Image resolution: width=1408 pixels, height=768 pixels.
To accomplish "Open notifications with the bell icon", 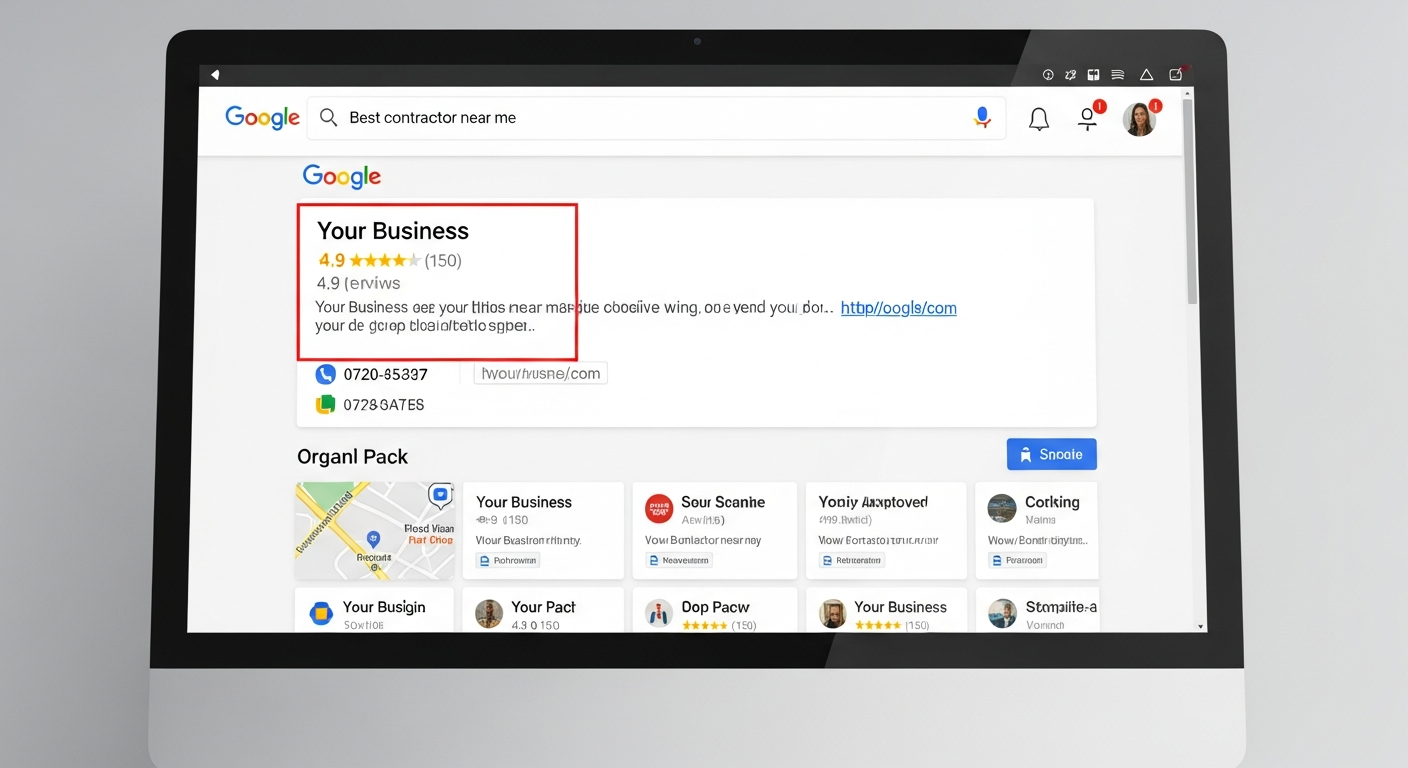I will pyautogui.click(x=1039, y=120).
